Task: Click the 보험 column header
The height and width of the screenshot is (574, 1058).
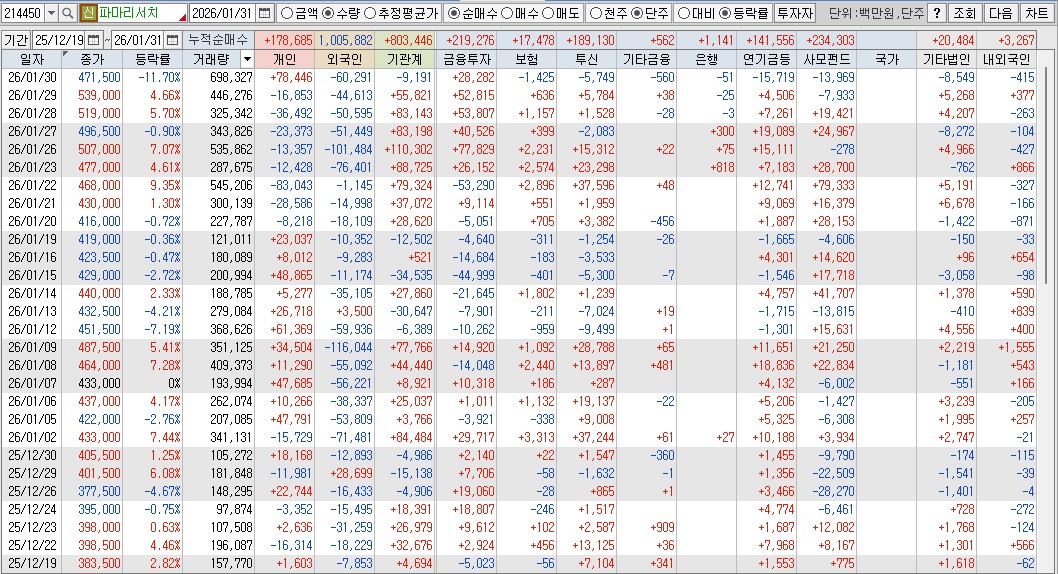Action: click(527, 59)
